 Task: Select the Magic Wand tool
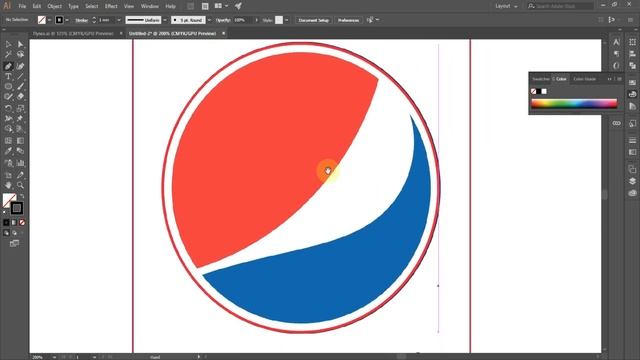[x=8, y=54]
